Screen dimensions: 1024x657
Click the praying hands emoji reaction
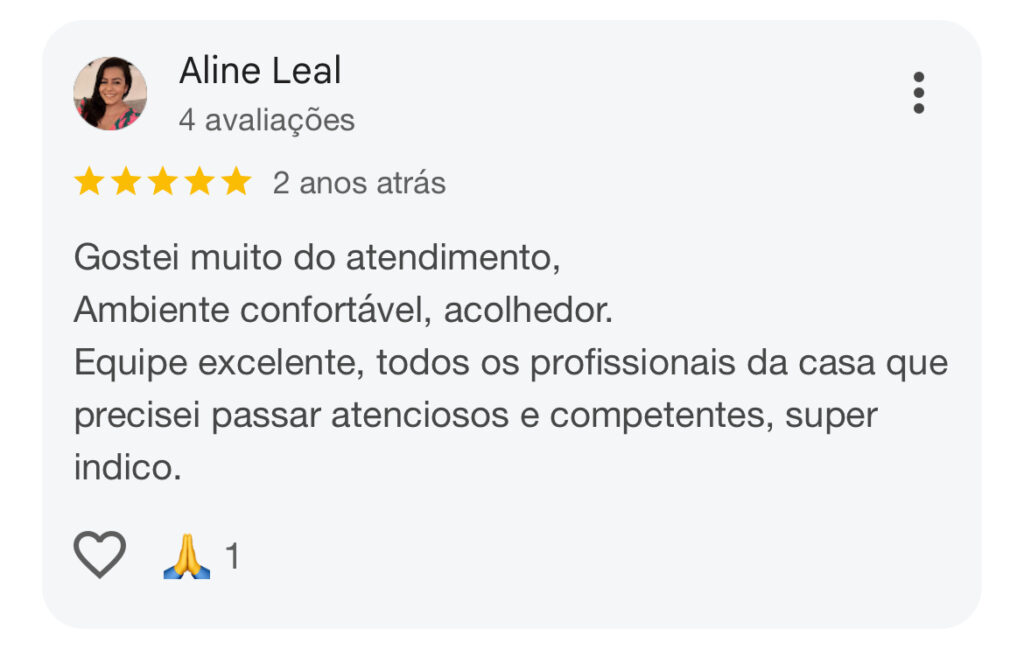pos(187,556)
